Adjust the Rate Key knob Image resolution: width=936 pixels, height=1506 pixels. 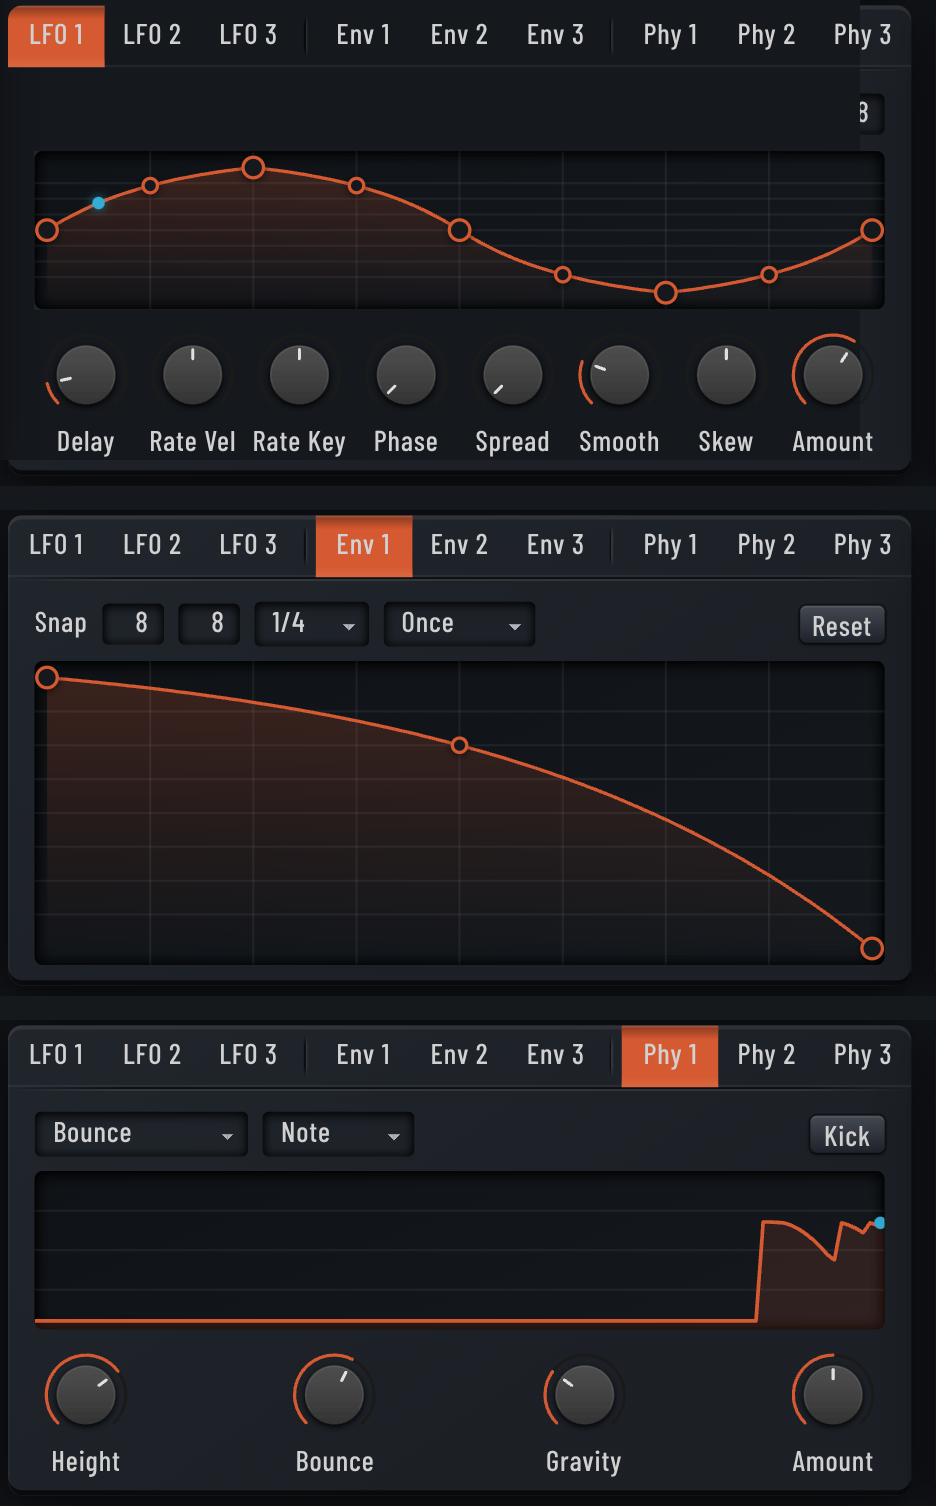click(299, 376)
